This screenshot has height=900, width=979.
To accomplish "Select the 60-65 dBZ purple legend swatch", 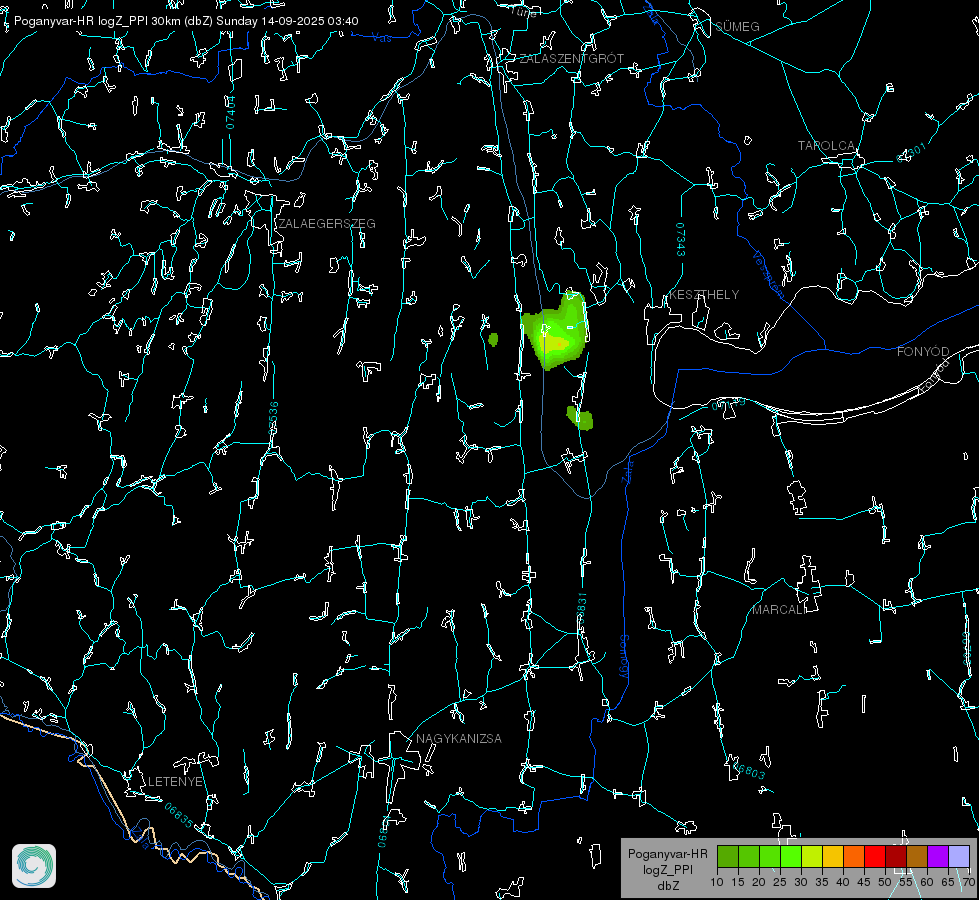I will [938, 857].
